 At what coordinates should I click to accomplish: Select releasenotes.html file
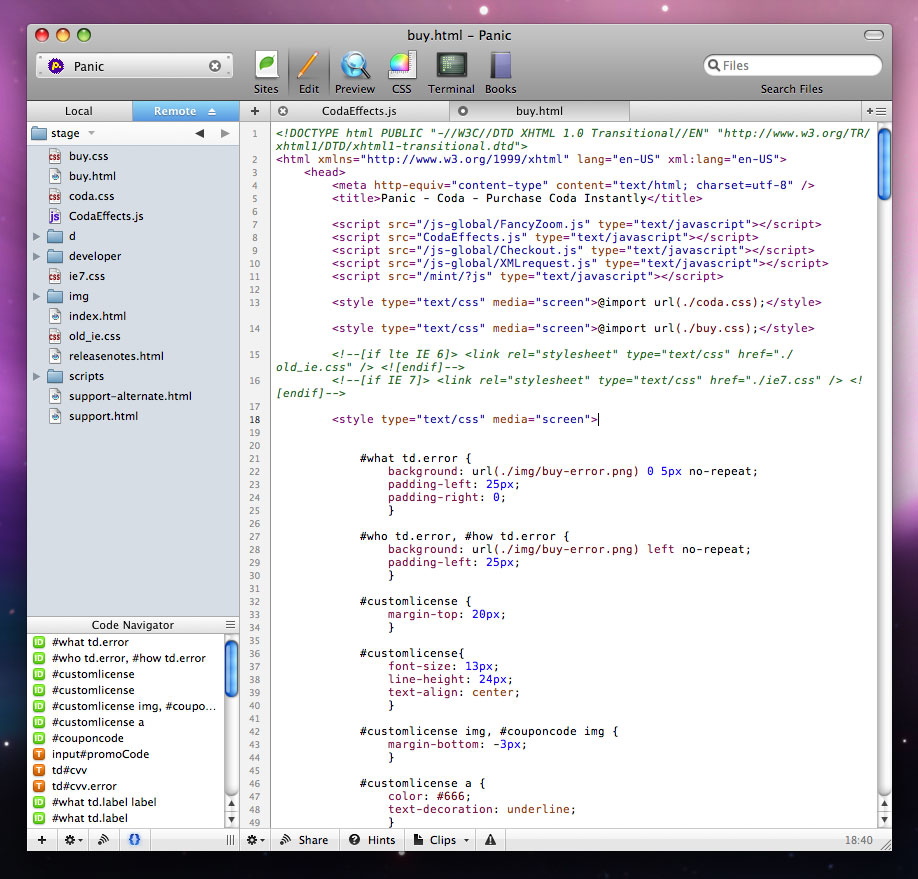pos(133,356)
